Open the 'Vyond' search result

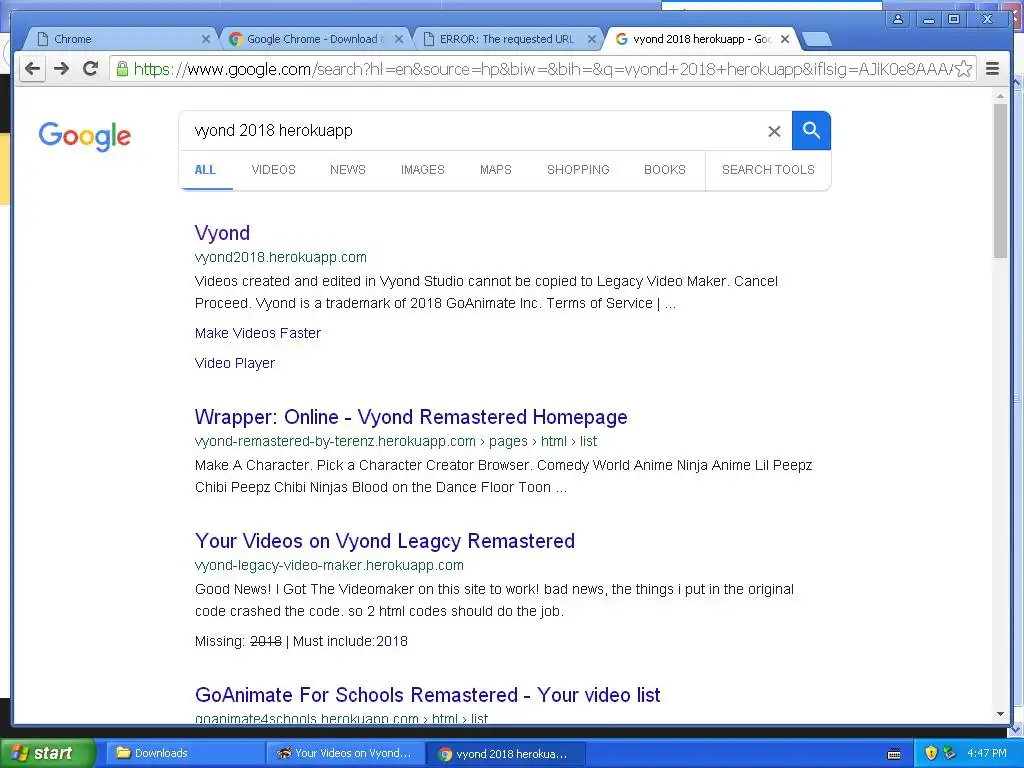[x=222, y=233]
